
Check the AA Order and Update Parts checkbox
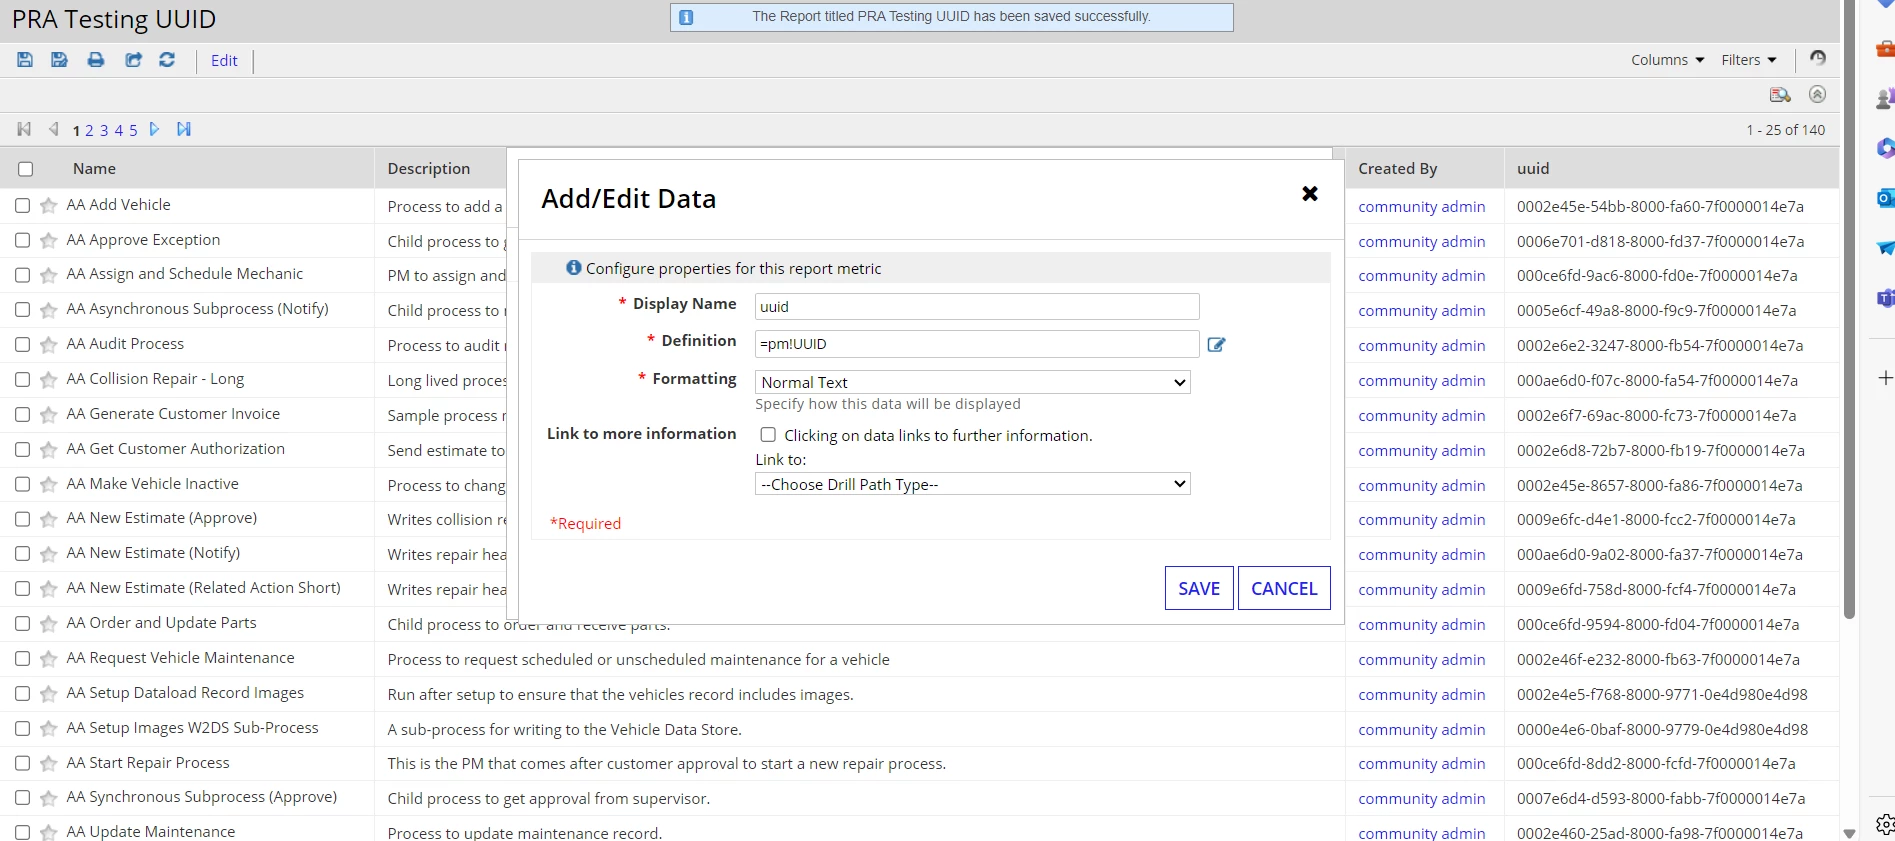tap(22, 624)
